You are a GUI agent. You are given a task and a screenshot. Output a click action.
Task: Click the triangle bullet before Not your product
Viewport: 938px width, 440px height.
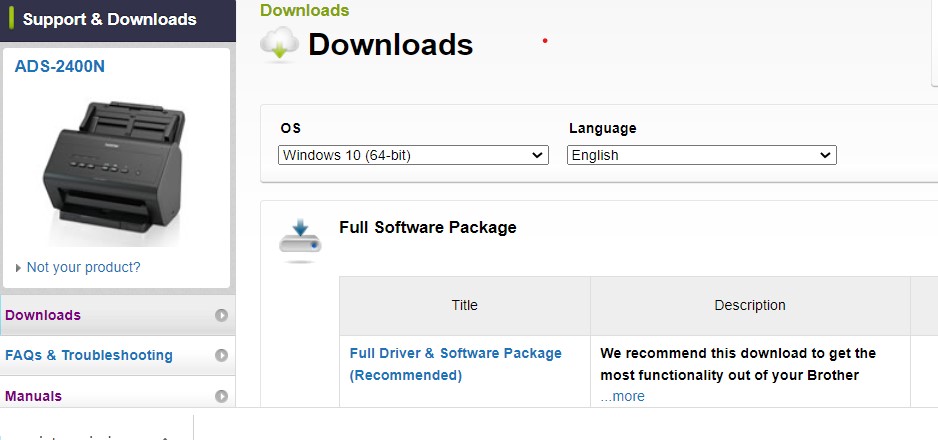click(19, 268)
